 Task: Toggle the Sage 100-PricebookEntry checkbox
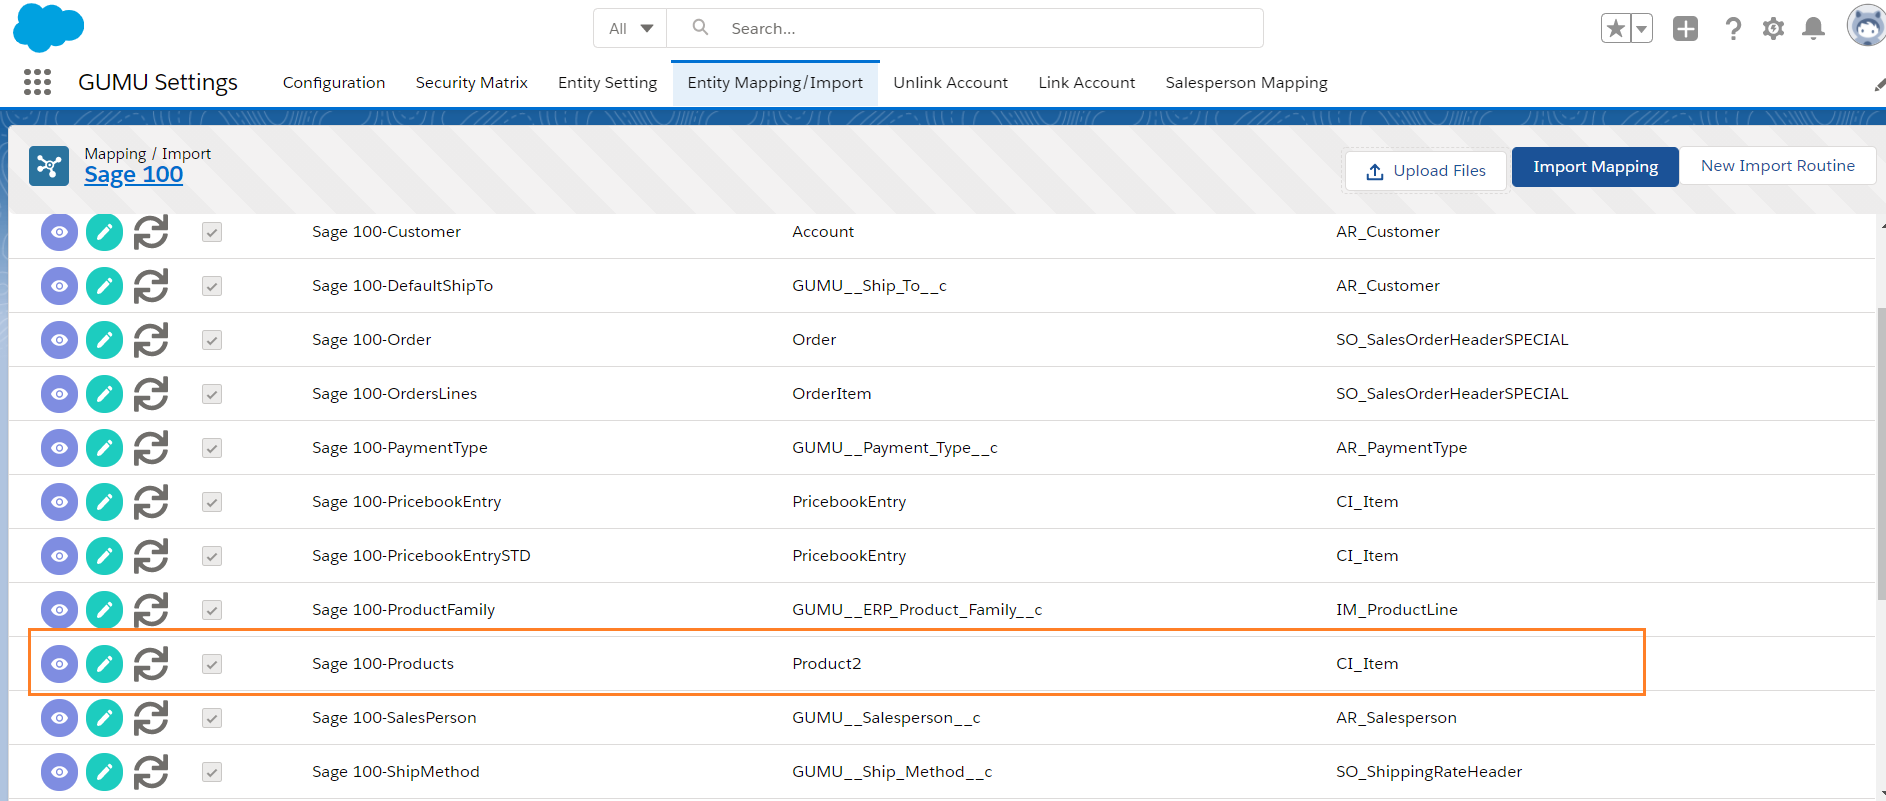coord(212,502)
